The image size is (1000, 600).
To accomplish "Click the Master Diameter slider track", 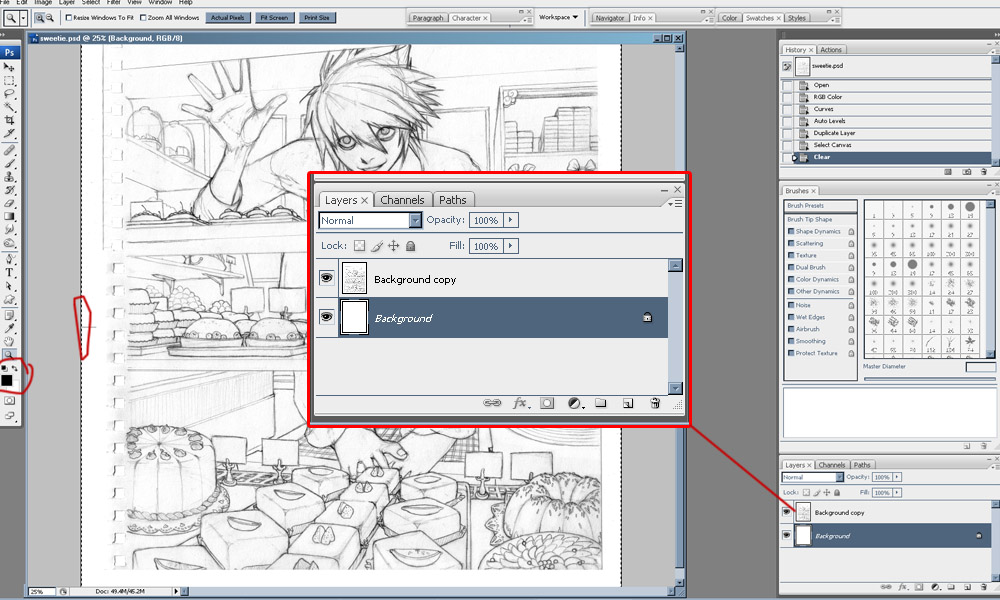I will pos(928,379).
